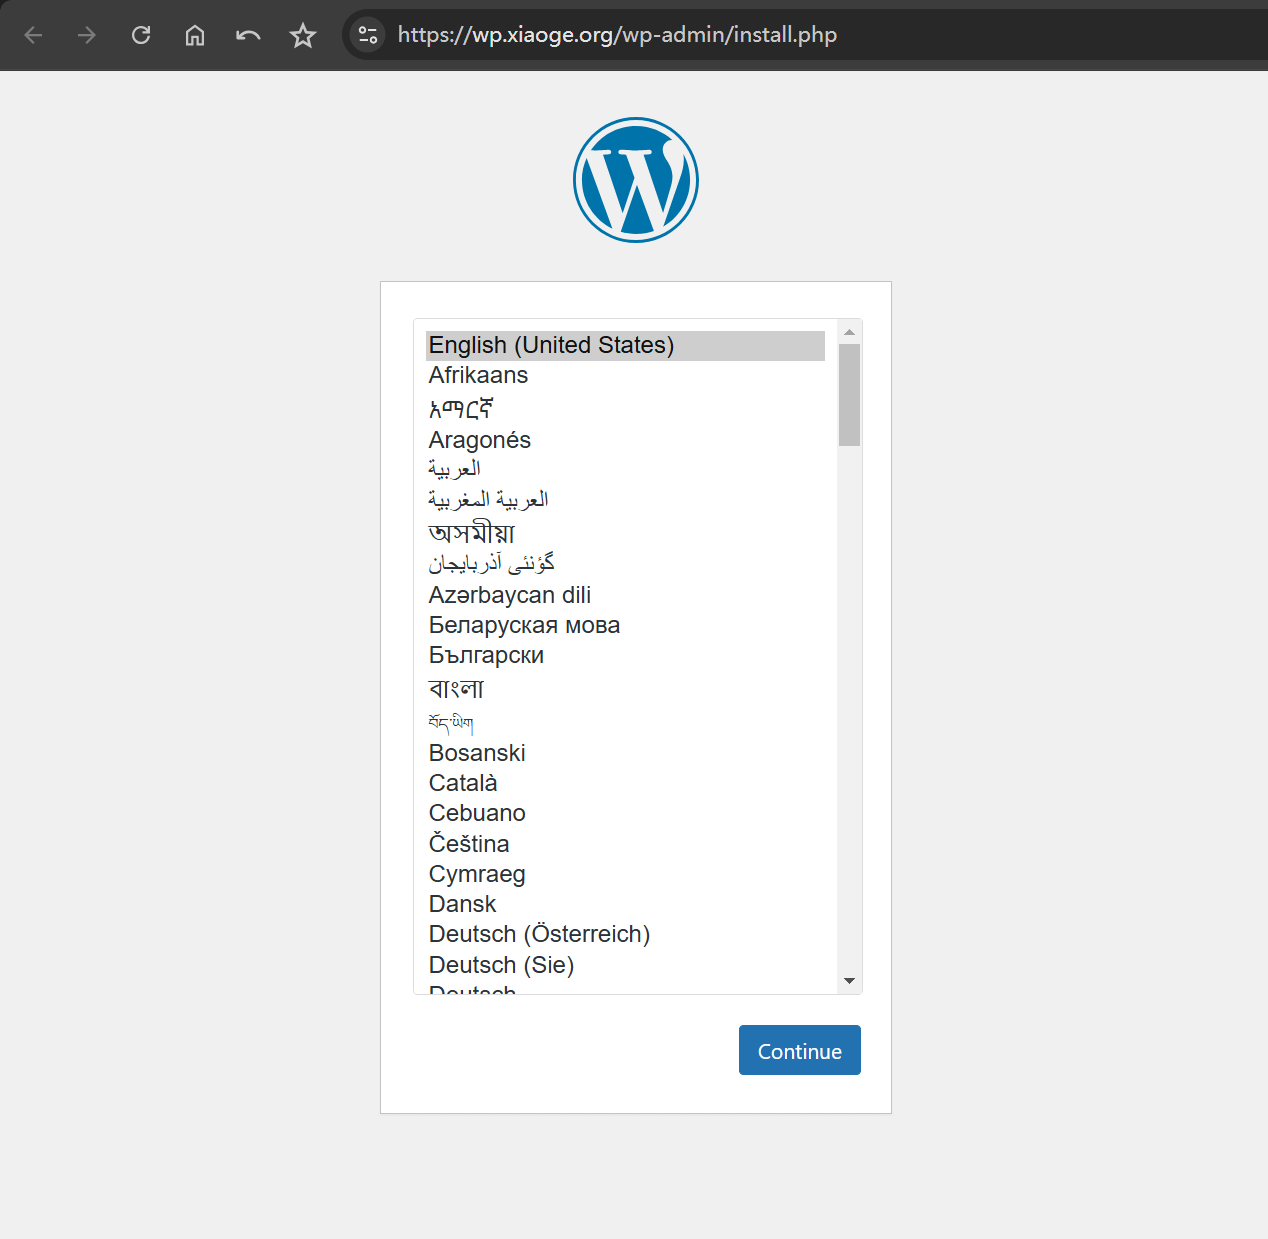Select Dansk as the language
The image size is (1268, 1239).
462,904
